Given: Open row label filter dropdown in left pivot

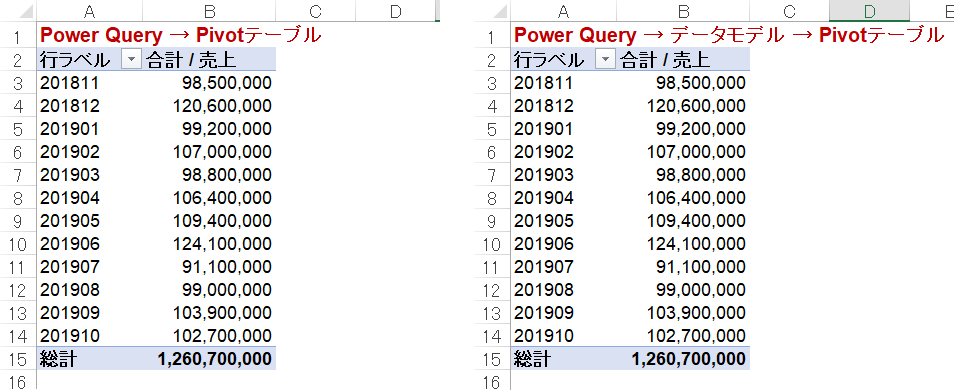Looking at the screenshot, I should 131,60.
